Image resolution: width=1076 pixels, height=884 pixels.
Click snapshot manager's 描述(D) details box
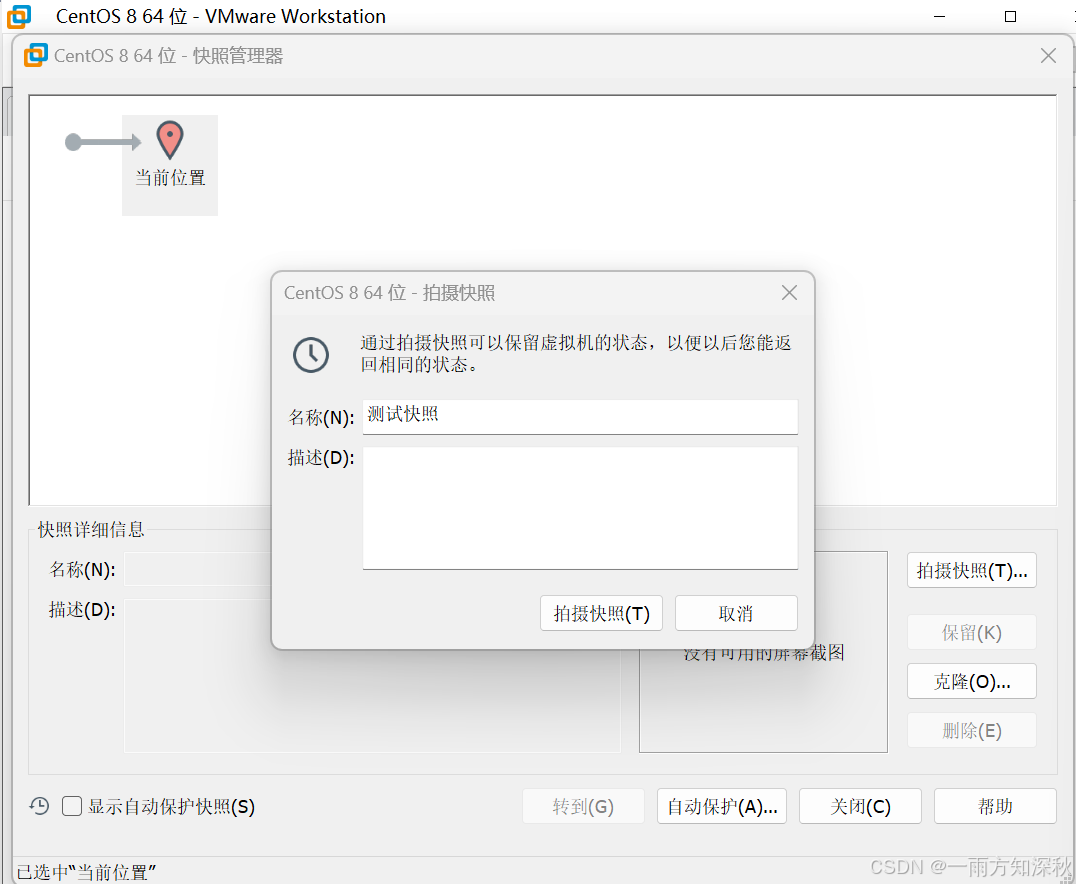click(x=372, y=676)
